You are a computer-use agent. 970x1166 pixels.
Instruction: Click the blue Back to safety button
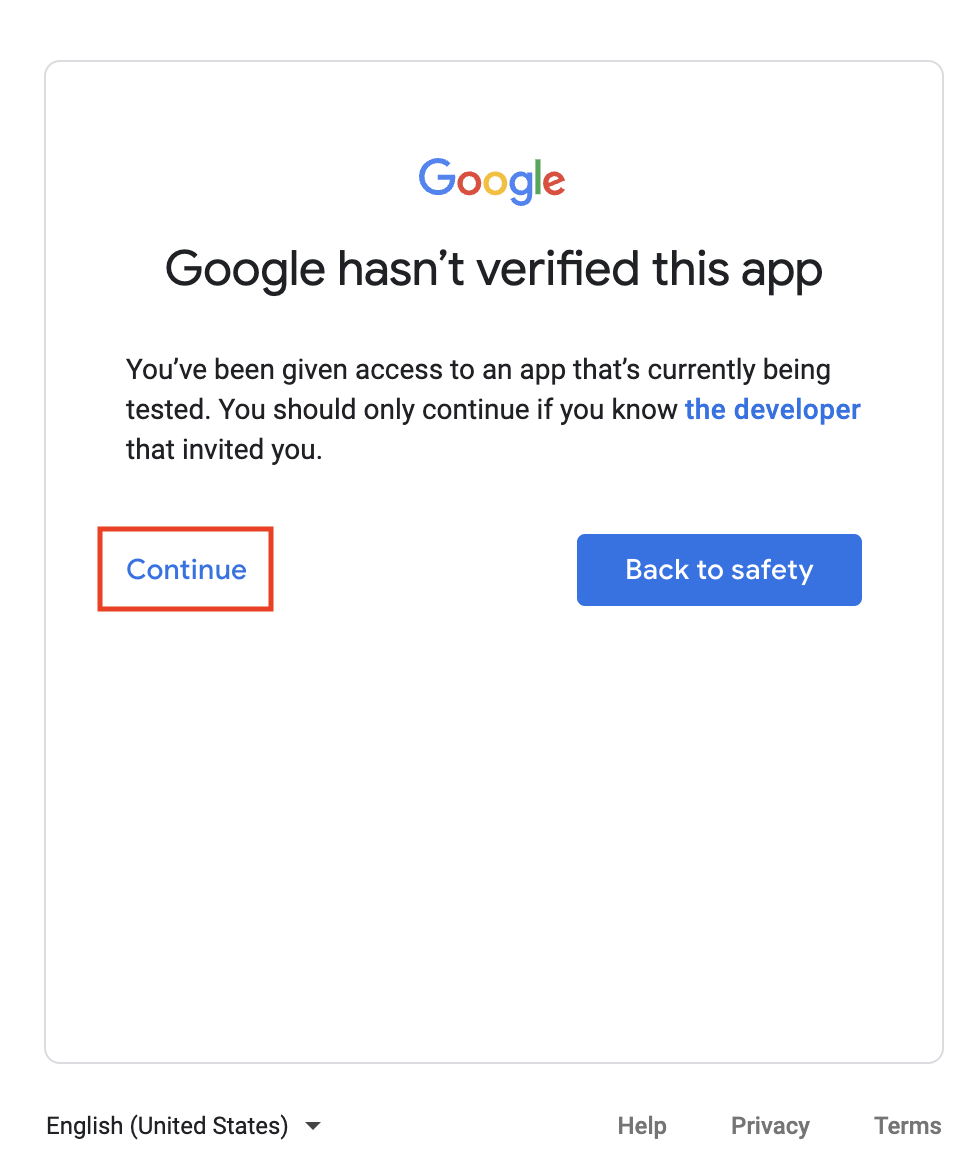pos(718,569)
